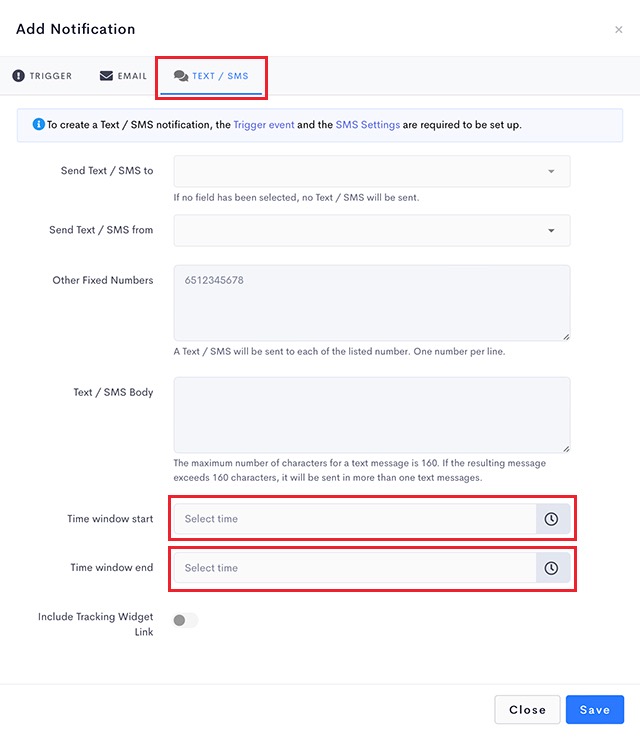Click the Trigger tab exclamation icon
The height and width of the screenshot is (739, 640).
[18, 75]
